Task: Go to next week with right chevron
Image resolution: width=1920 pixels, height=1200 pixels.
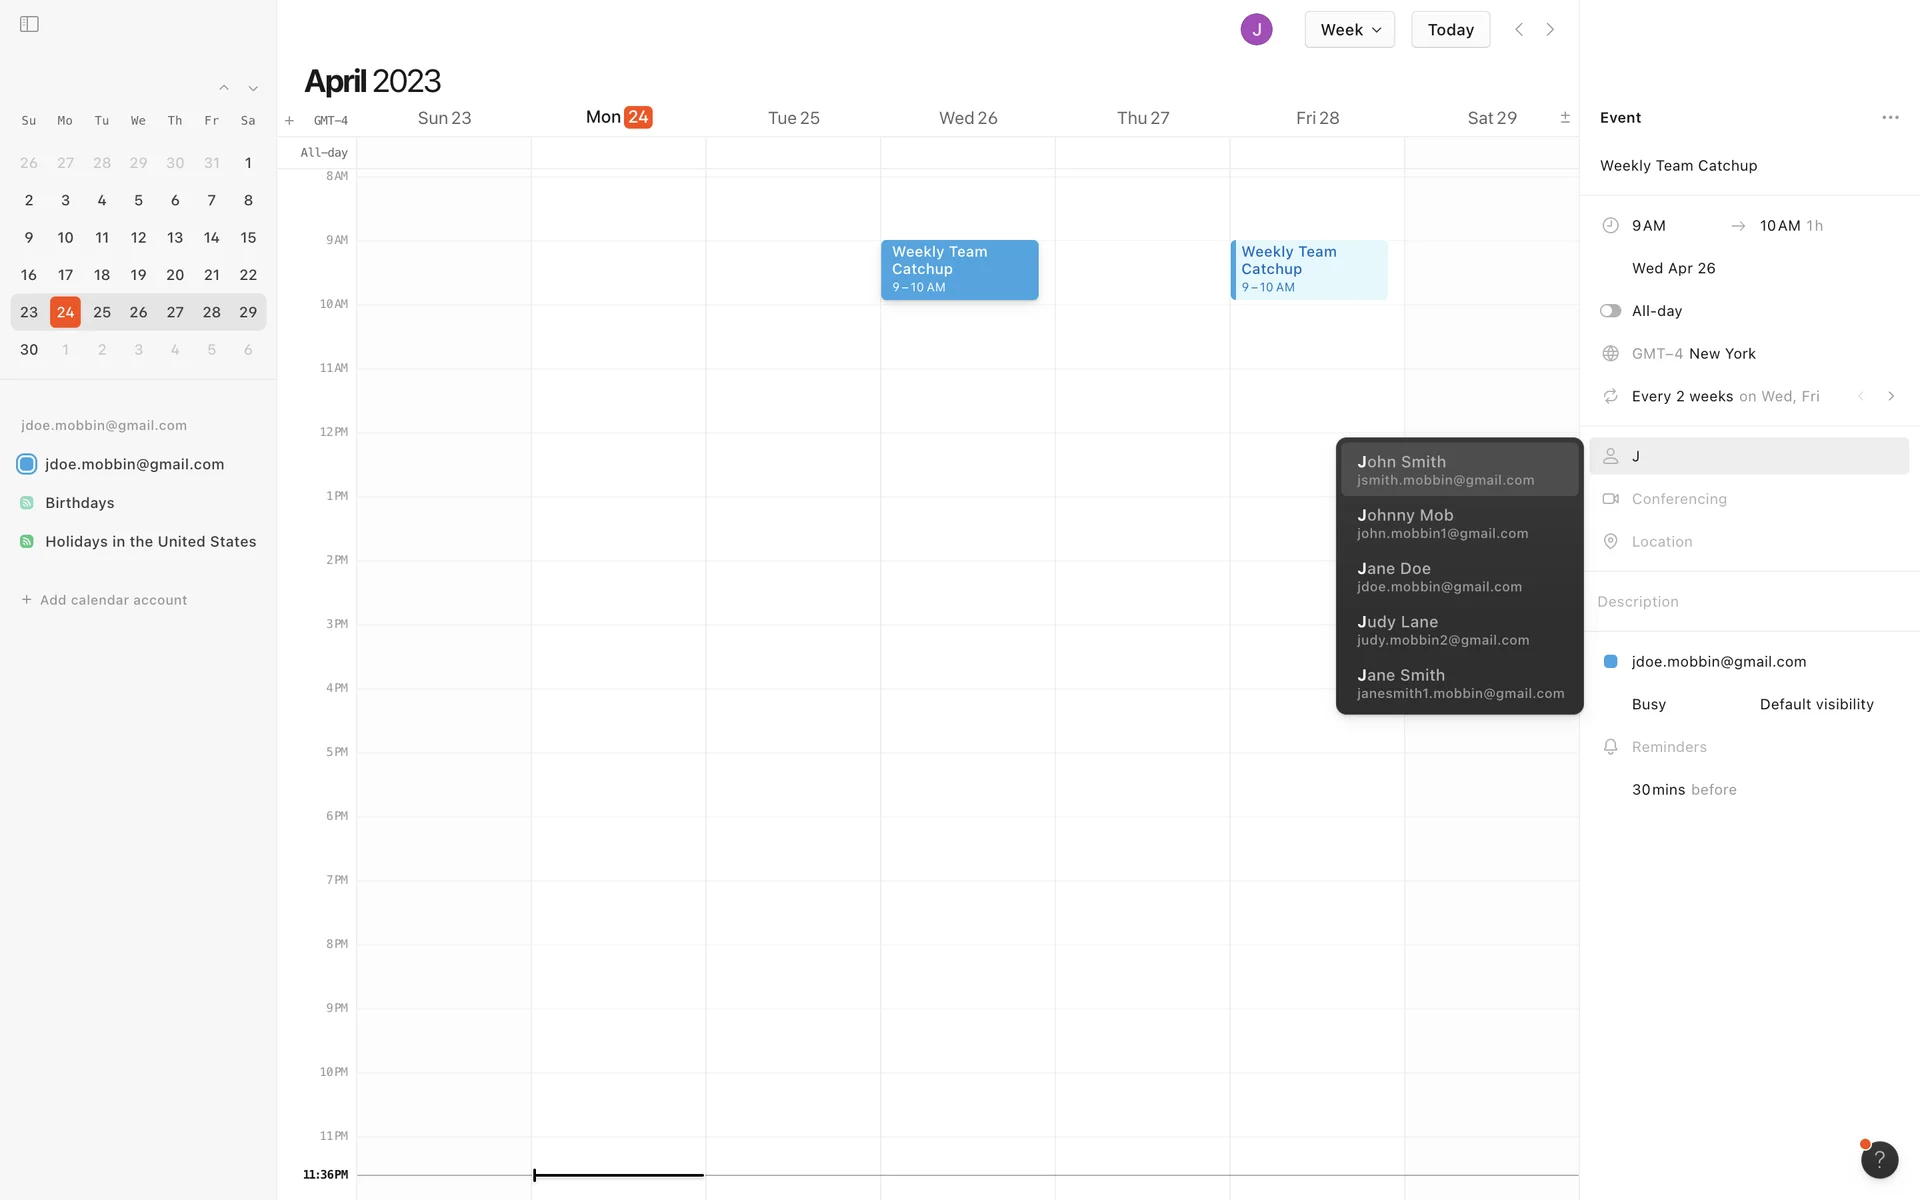Action: point(1550,30)
